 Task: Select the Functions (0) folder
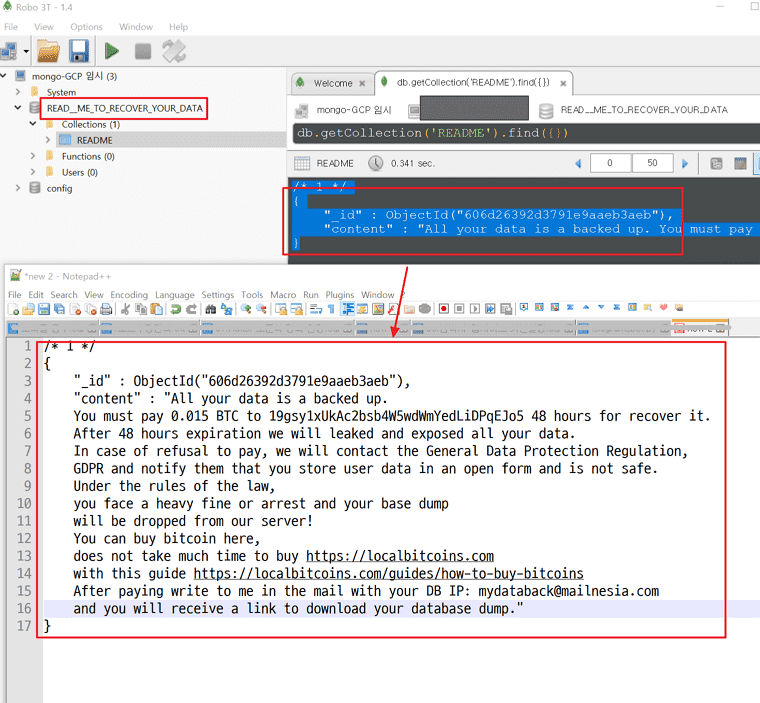pos(88,156)
